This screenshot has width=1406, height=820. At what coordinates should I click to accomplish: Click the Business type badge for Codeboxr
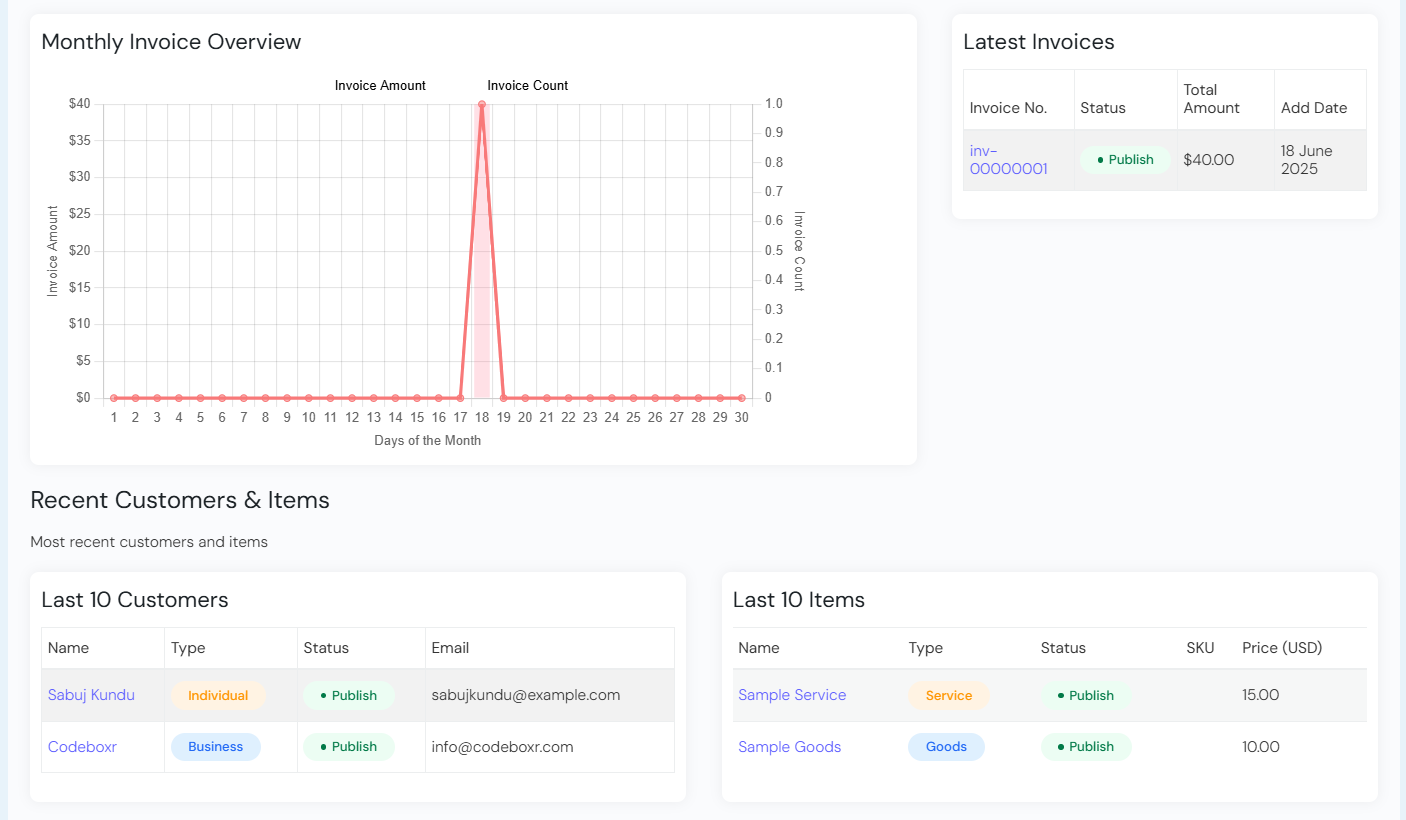(x=215, y=747)
